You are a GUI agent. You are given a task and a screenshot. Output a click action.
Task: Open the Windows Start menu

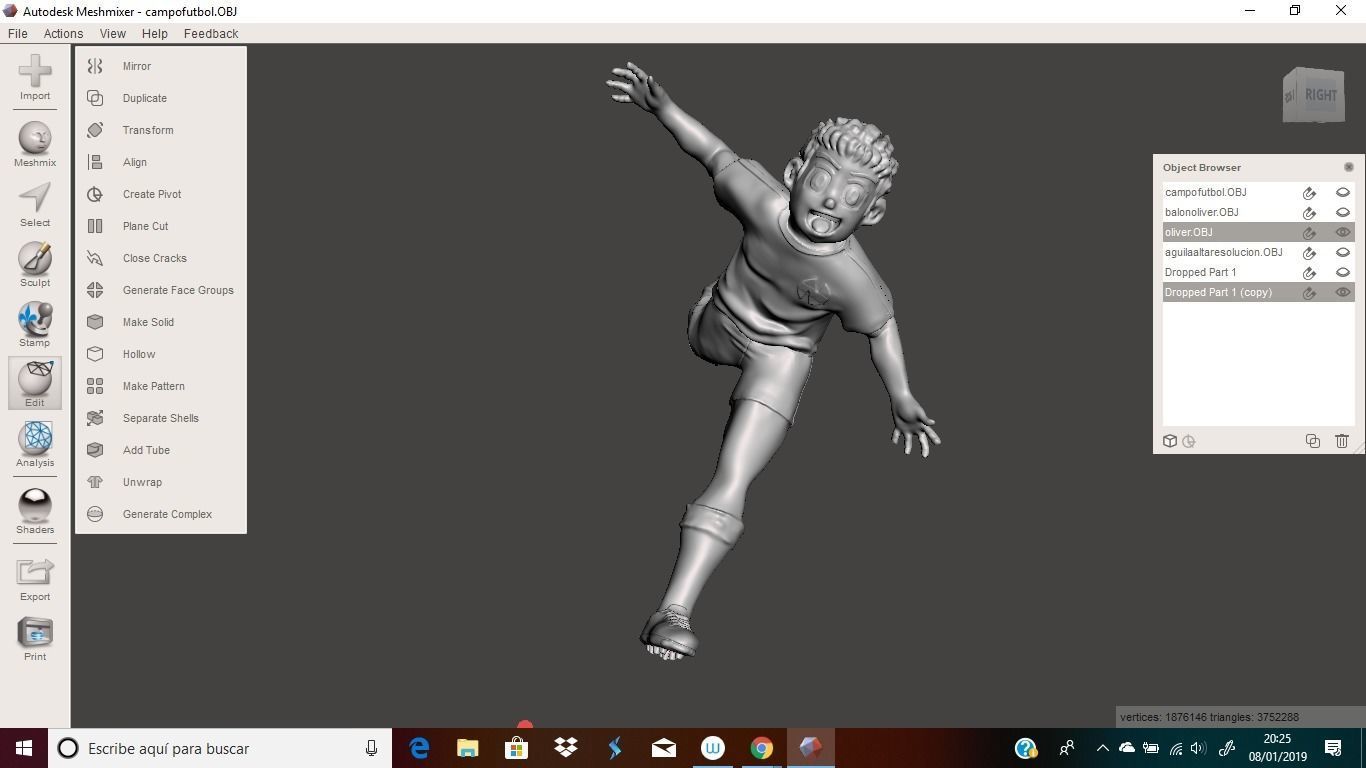[x=24, y=748]
